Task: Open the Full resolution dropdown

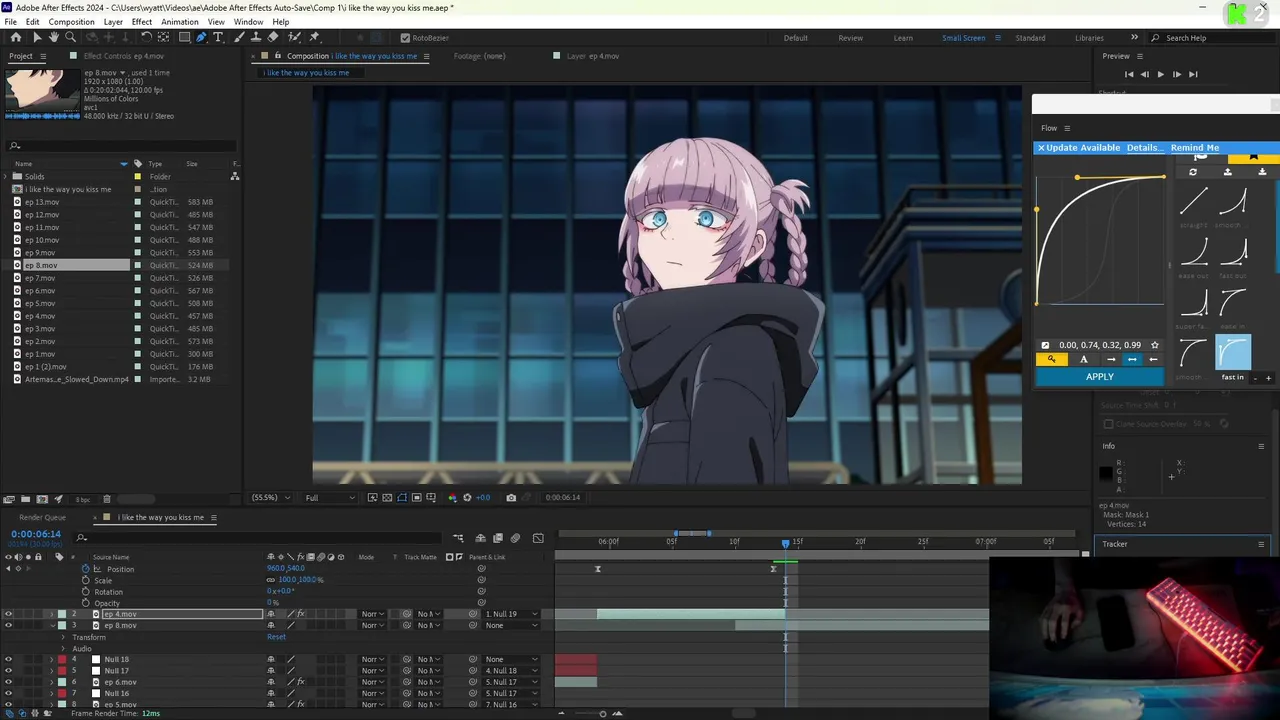Action: (330, 497)
